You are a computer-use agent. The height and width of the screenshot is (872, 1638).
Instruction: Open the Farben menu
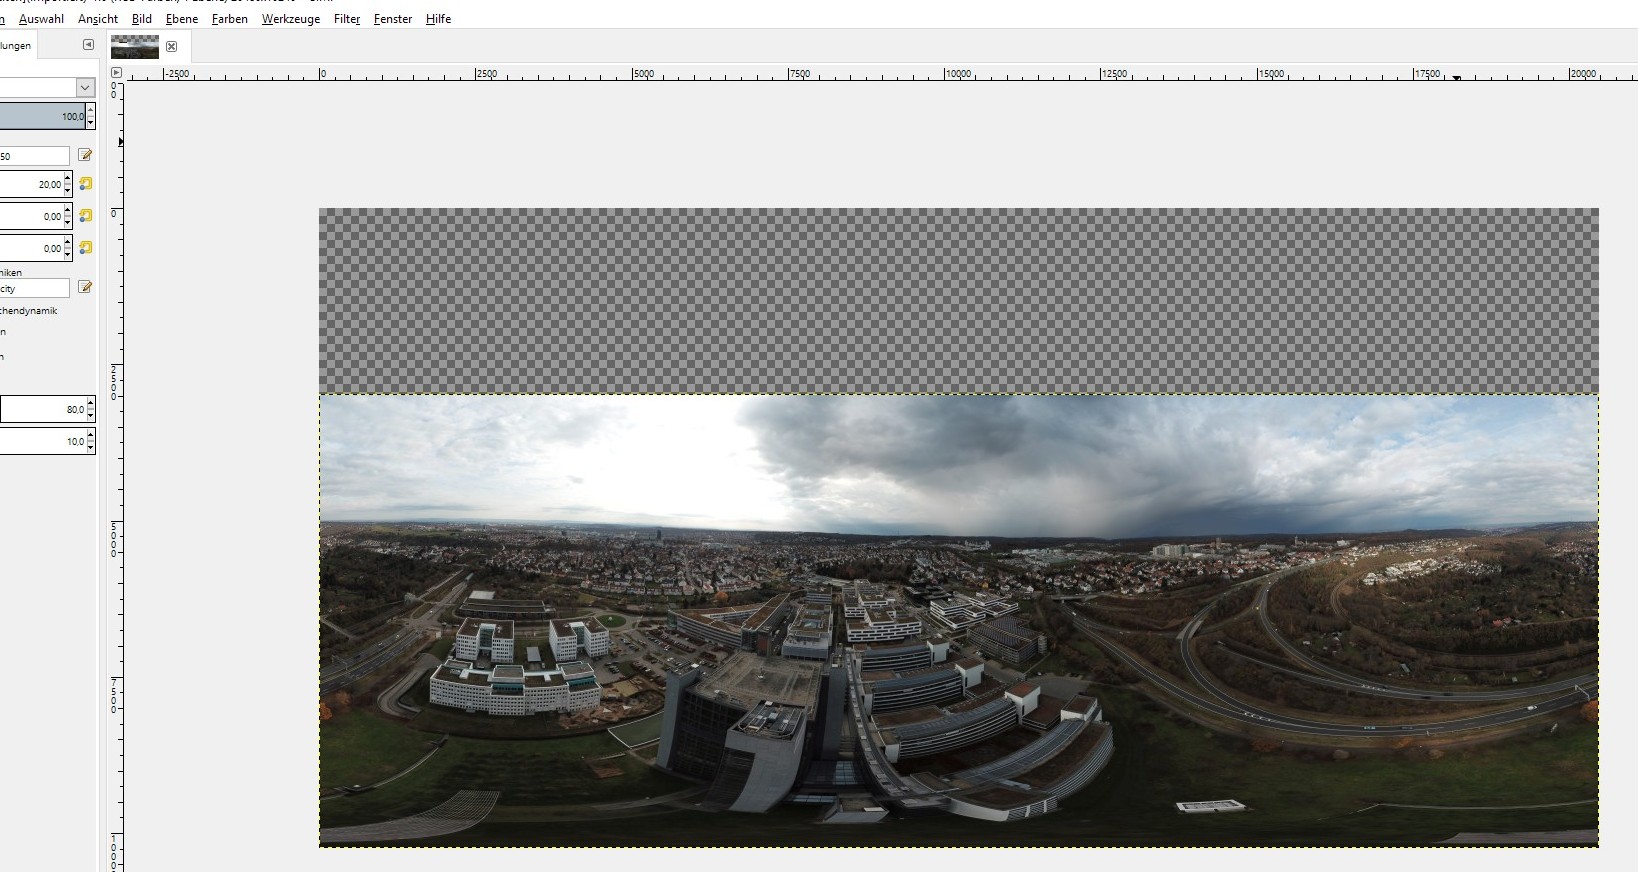(x=229, y=19)
